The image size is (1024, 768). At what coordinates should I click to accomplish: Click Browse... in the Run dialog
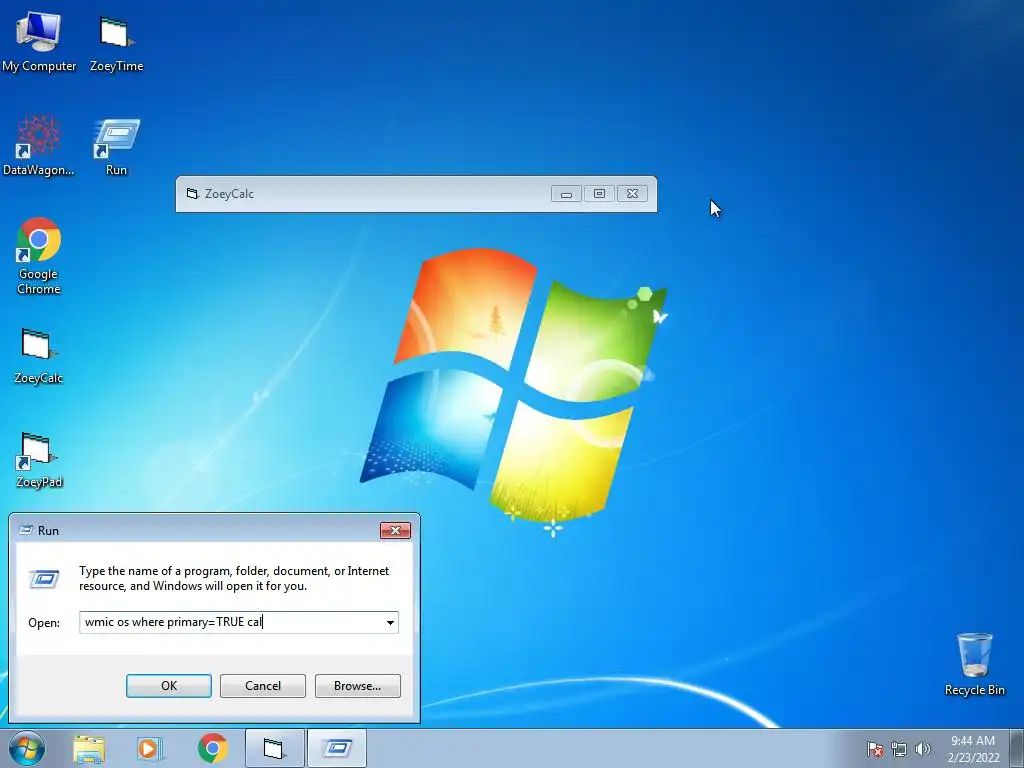[x=357, y=686]
